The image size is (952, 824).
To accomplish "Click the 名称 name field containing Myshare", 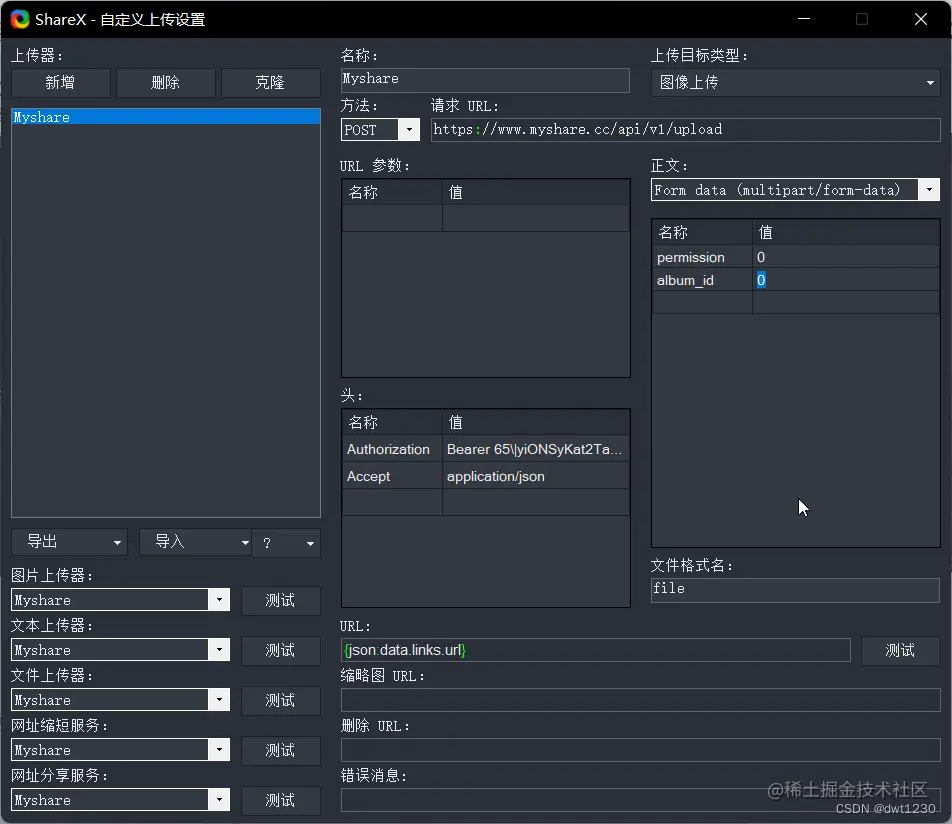I will [x=485, y=80].
